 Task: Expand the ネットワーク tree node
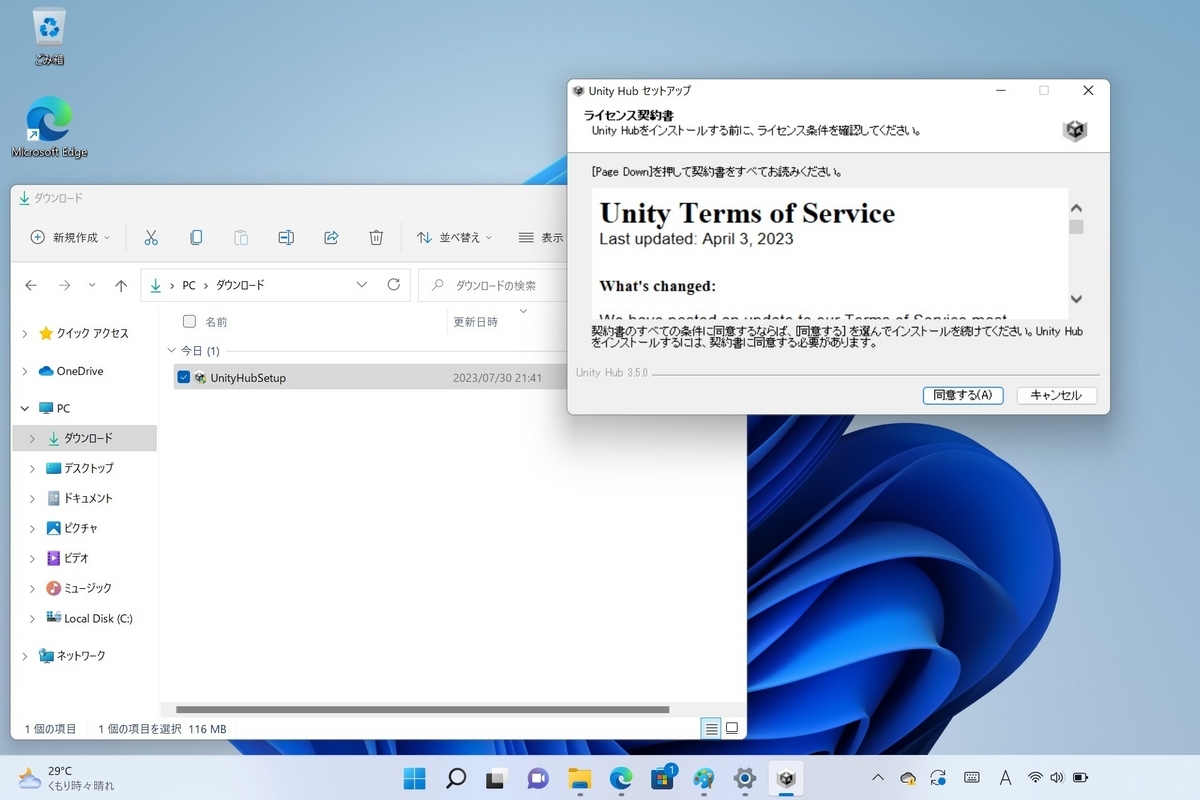25,656
